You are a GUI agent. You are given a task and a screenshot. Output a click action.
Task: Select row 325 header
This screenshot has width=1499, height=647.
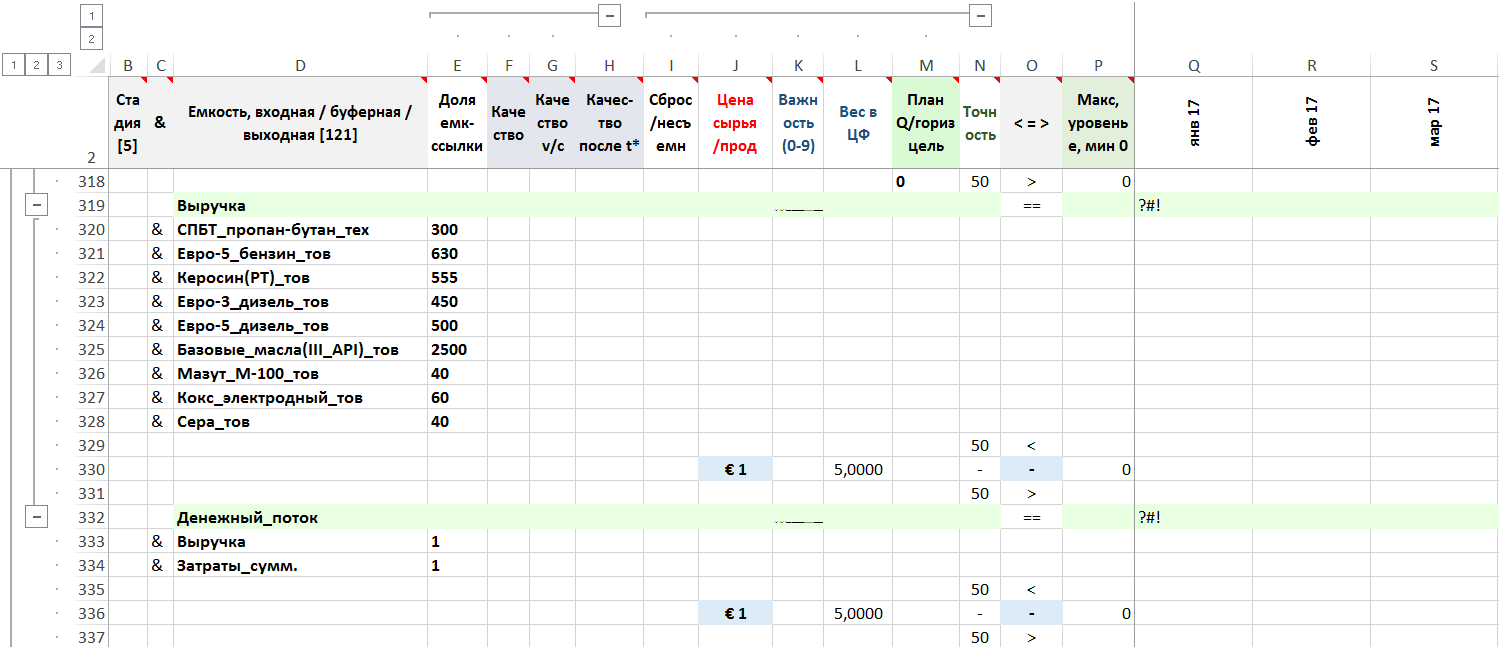pos(91,350)
